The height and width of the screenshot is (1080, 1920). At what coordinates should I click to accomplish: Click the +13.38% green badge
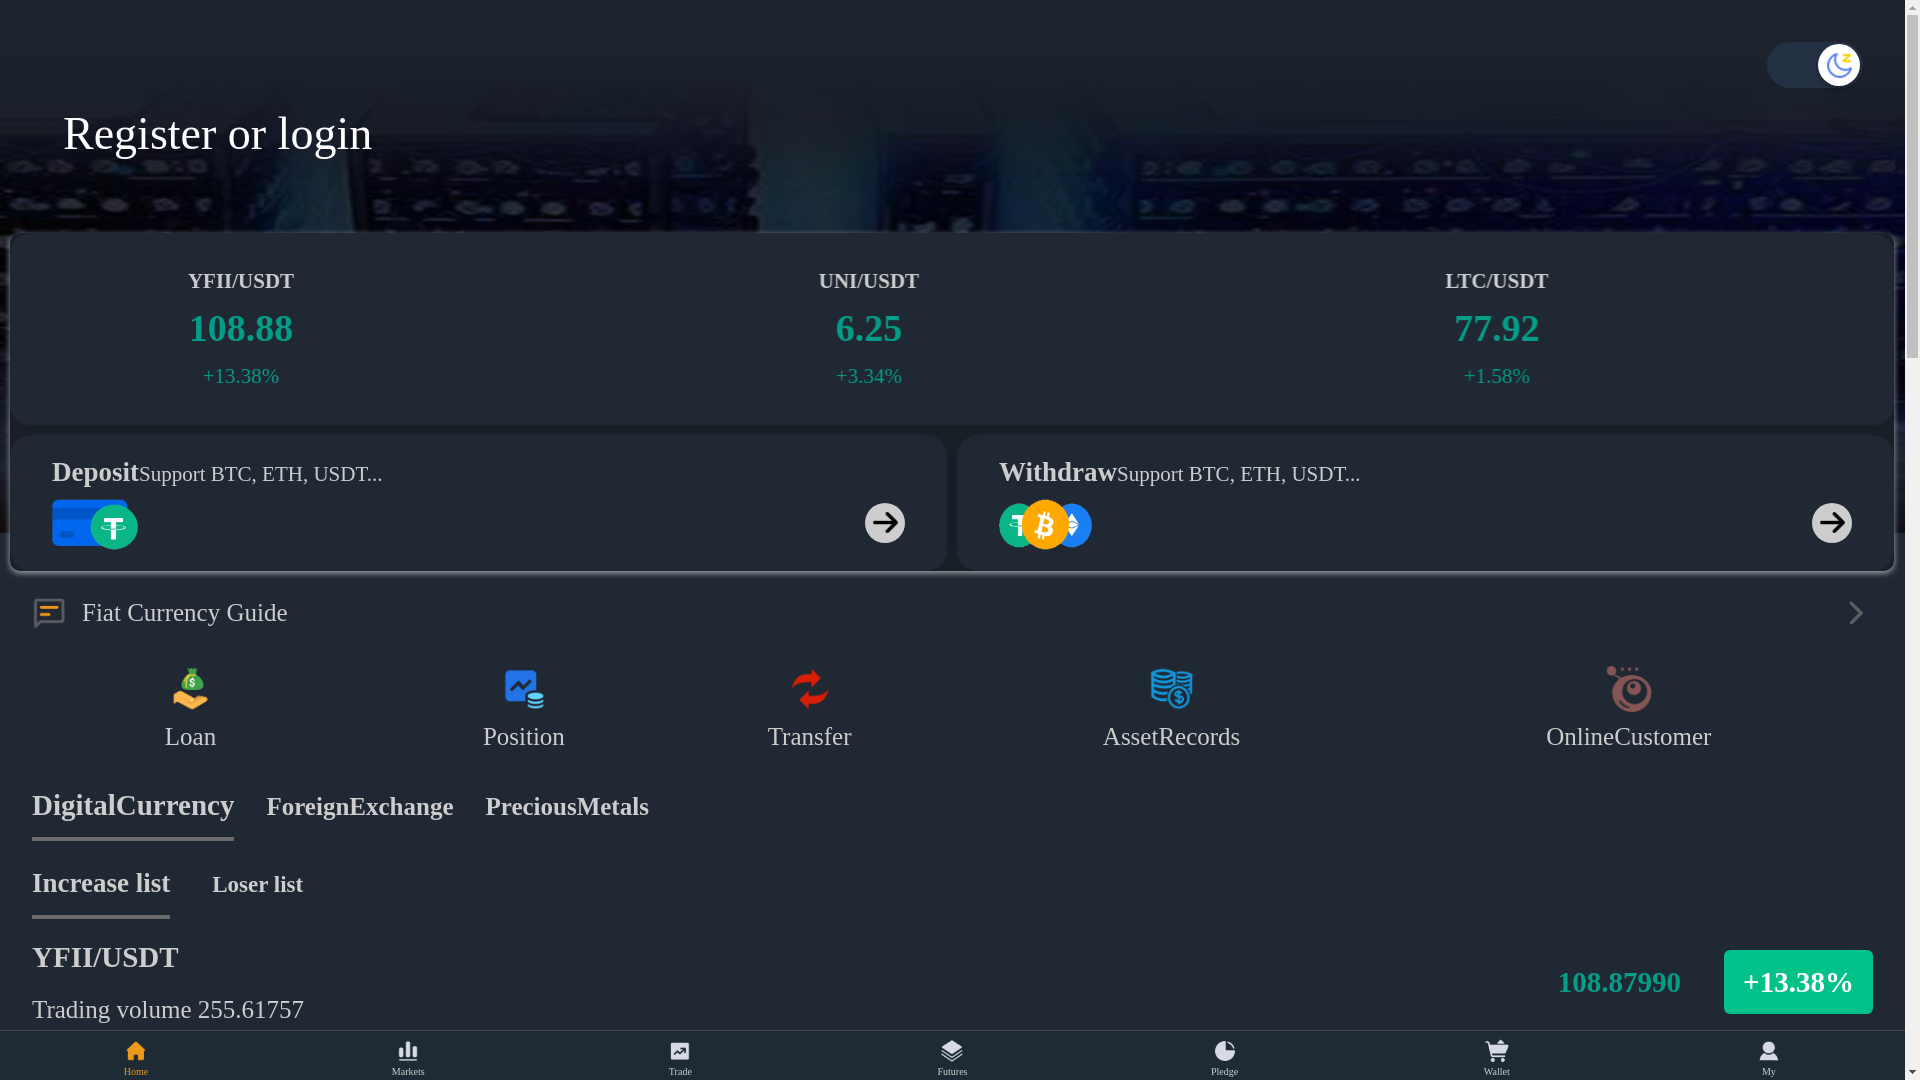coord(1798,982)
